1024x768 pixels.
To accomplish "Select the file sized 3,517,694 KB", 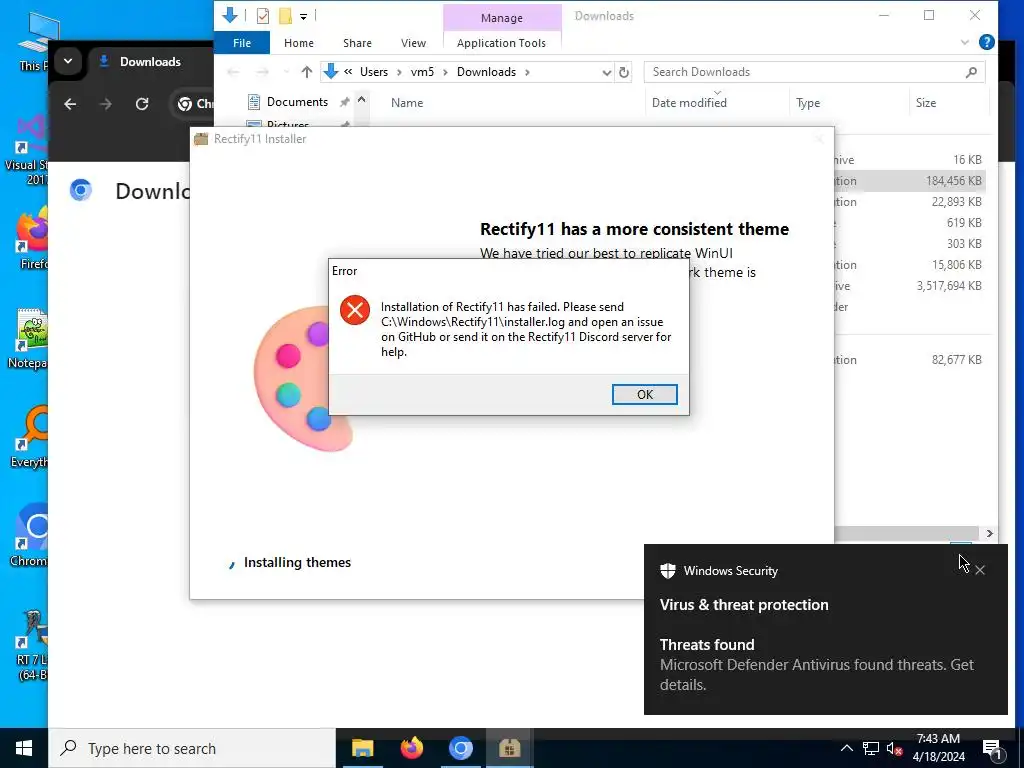I will click(x=910, y=285).
